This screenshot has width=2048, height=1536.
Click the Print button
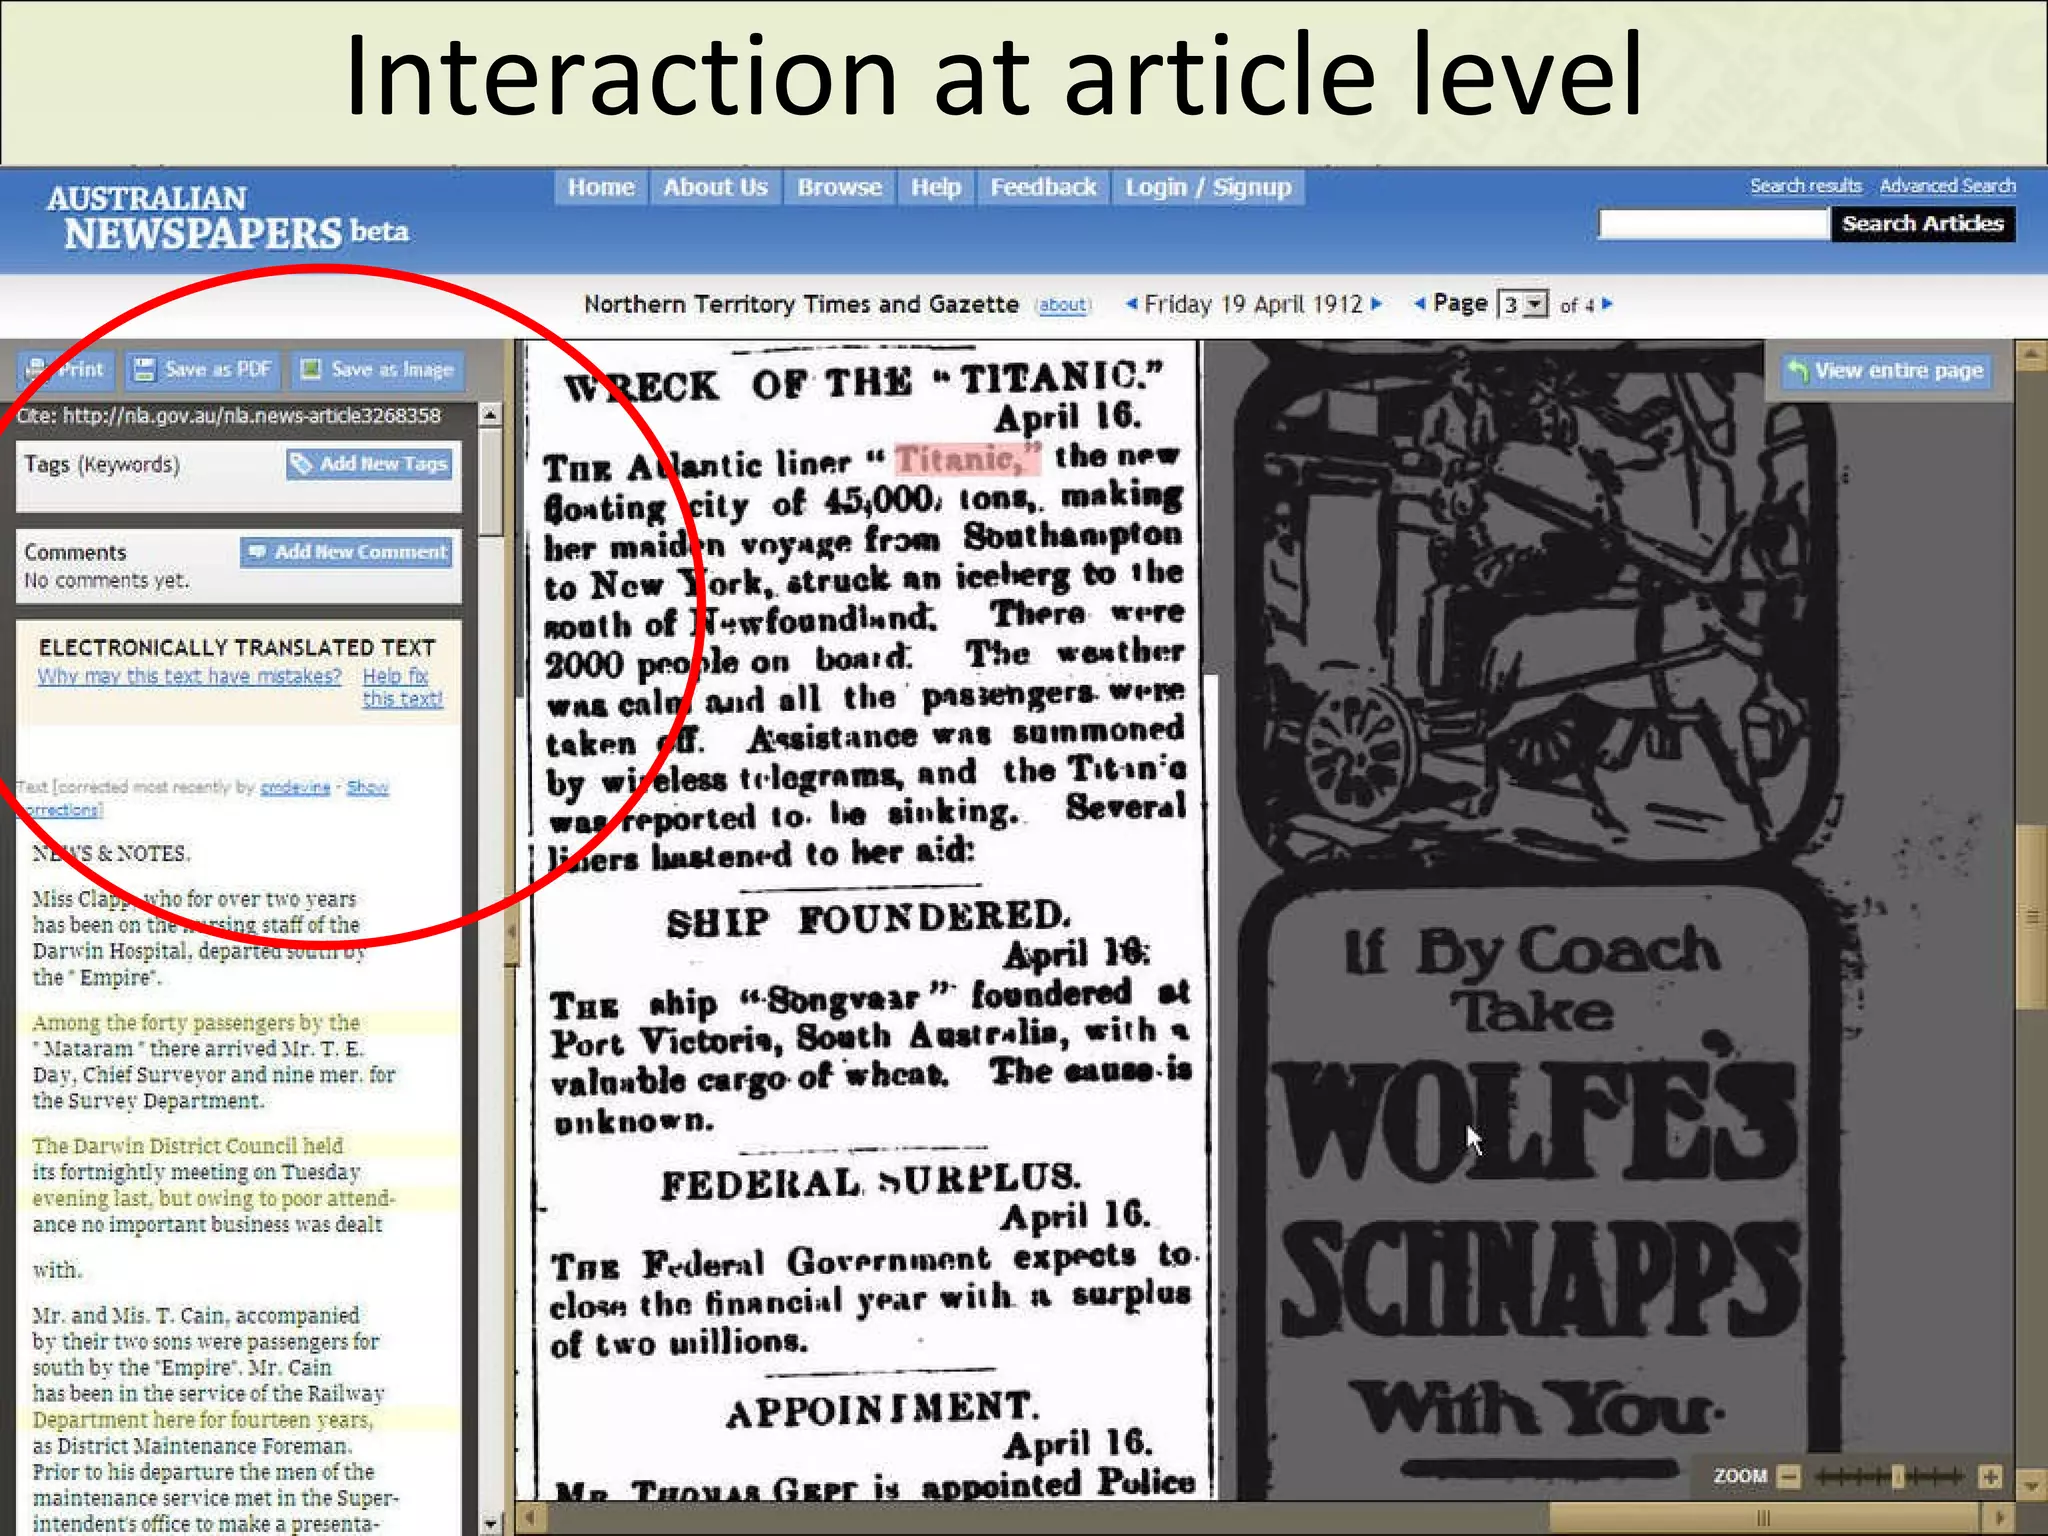pos(65,370)
